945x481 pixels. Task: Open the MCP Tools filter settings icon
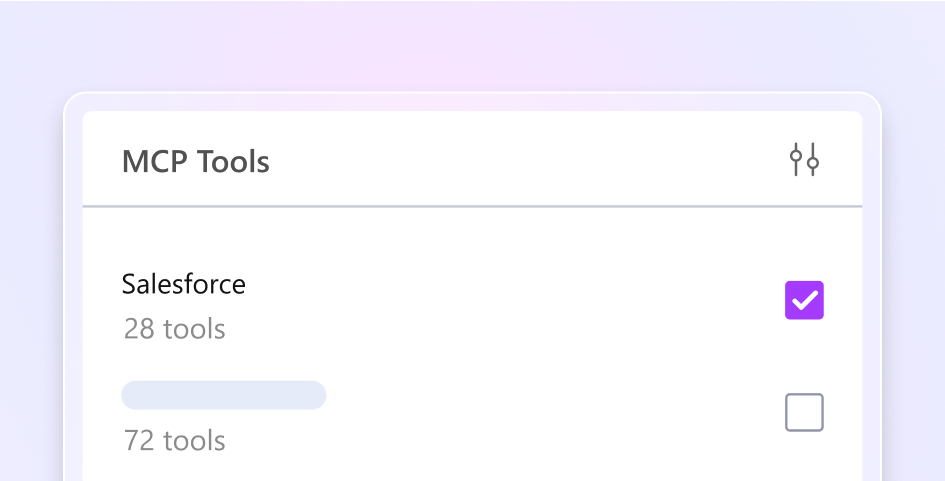(x=804, y=160)
